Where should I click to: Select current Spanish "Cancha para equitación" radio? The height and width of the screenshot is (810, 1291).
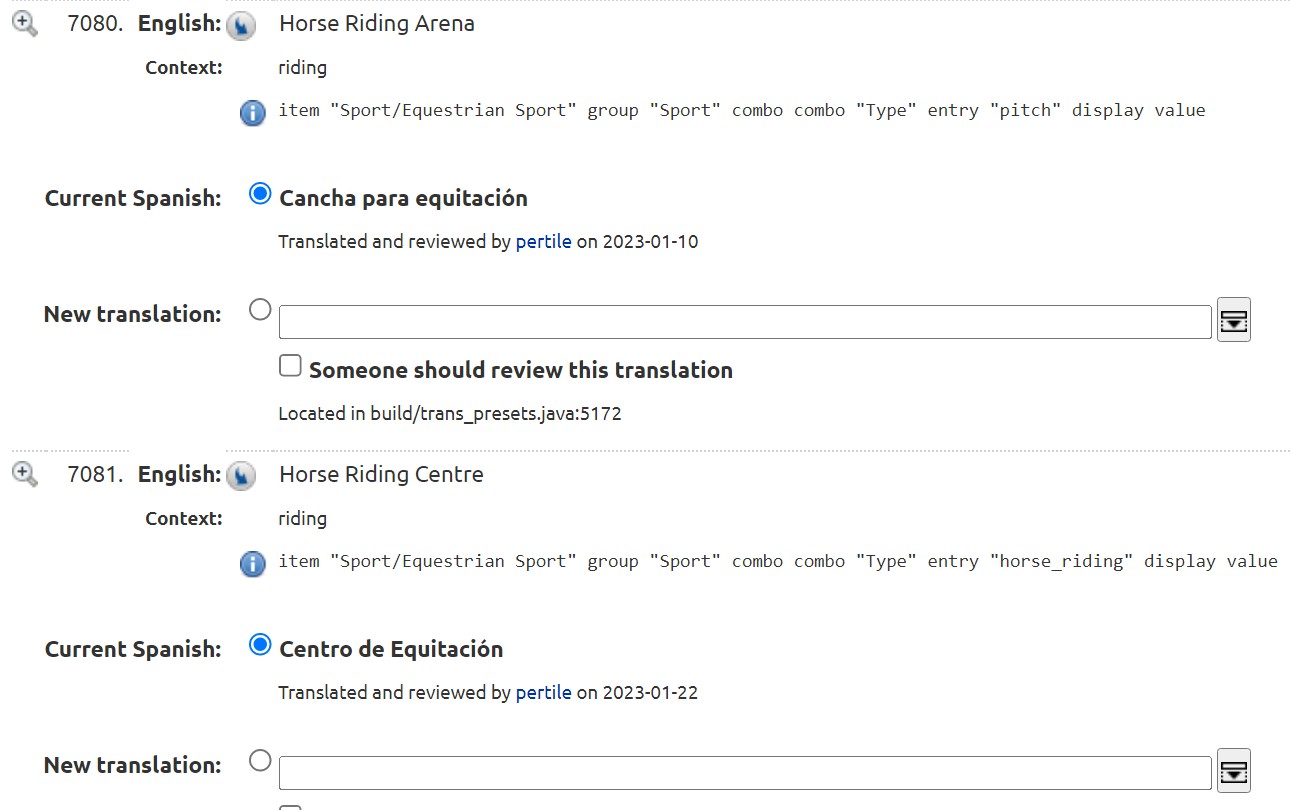pos(260,194)
